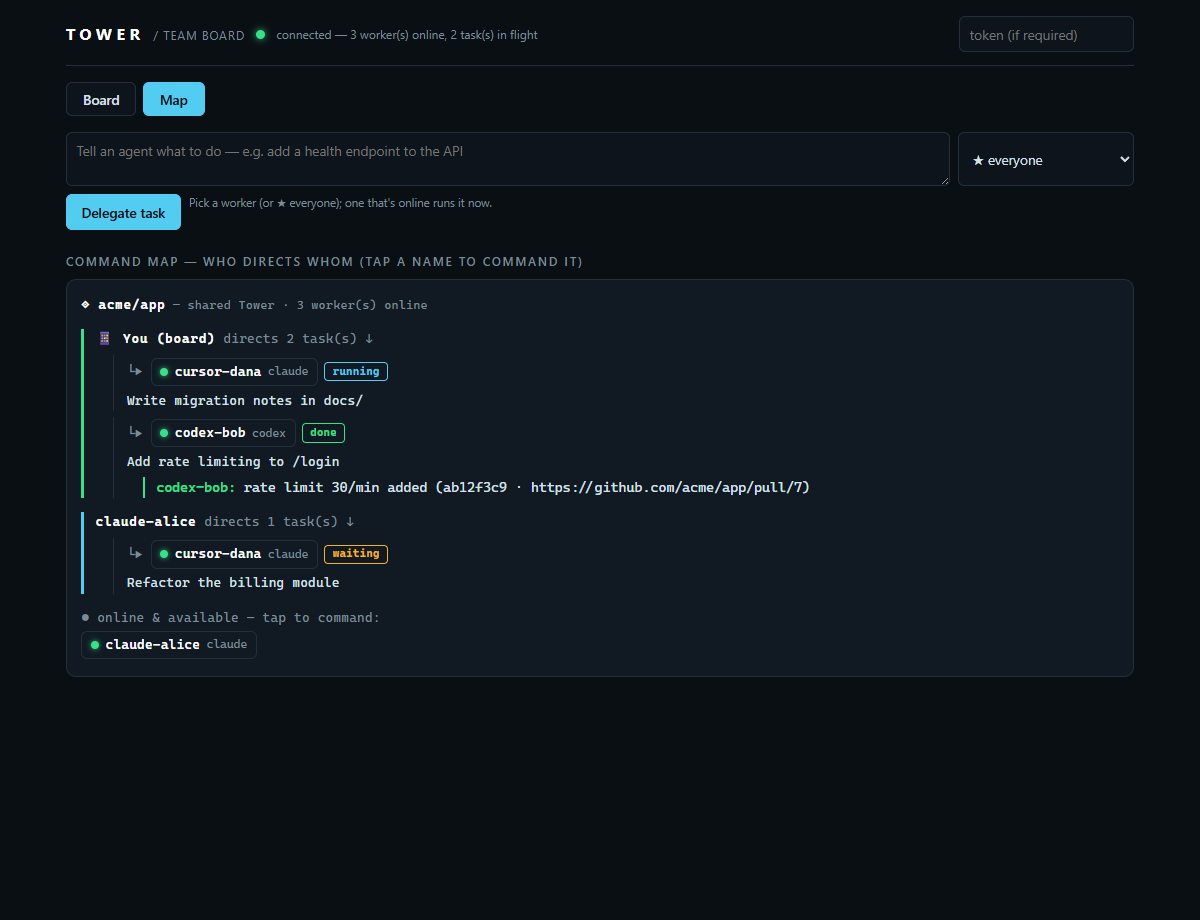Click the green 'done' status badge

323,433
